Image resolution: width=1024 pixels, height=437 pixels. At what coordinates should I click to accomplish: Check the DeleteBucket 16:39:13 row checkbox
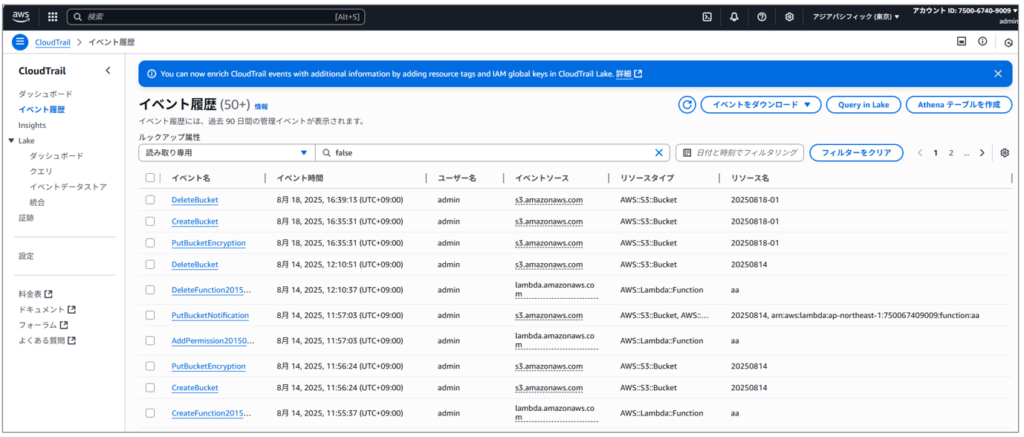(x=150, y=199)
